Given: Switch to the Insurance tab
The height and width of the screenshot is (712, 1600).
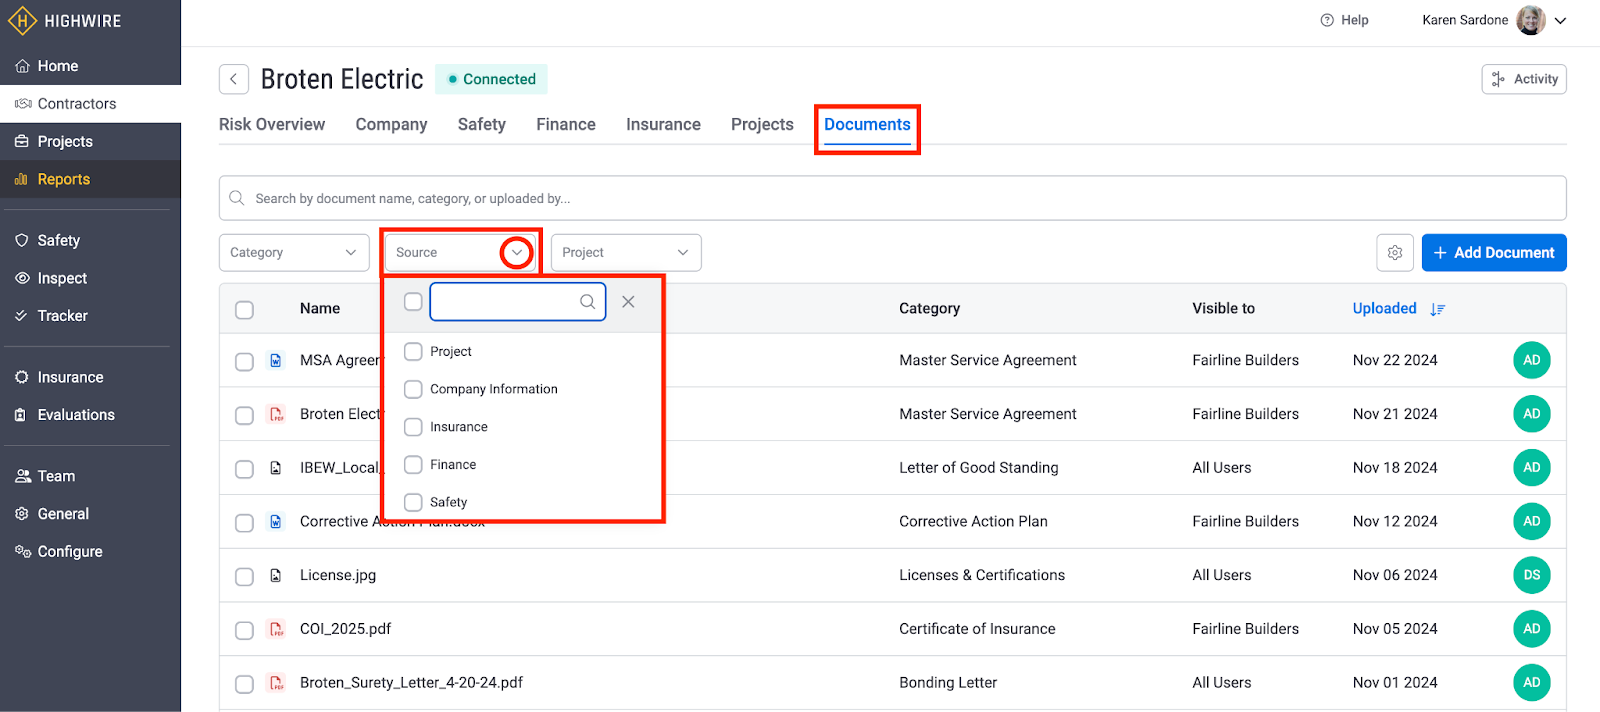Looking at the screenshot, I should tap(663, 125).
